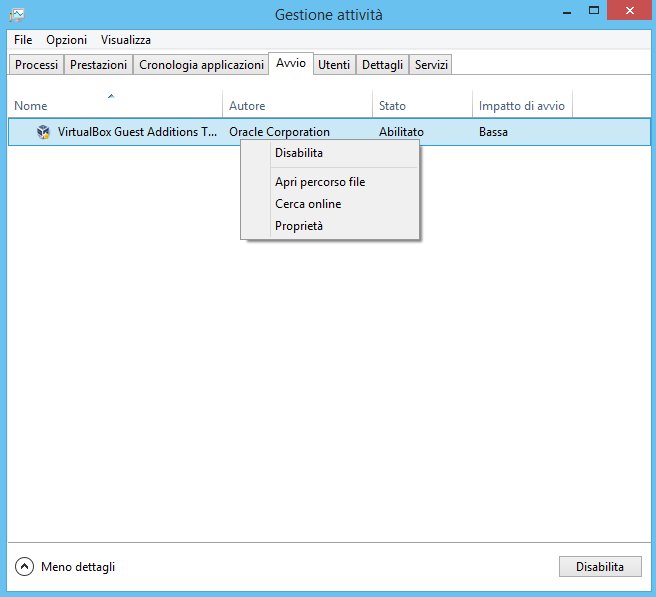Click the VirtualBox Guest Additions T... entry name
This screenshot has width=656, height=597.
click(137, 132)
